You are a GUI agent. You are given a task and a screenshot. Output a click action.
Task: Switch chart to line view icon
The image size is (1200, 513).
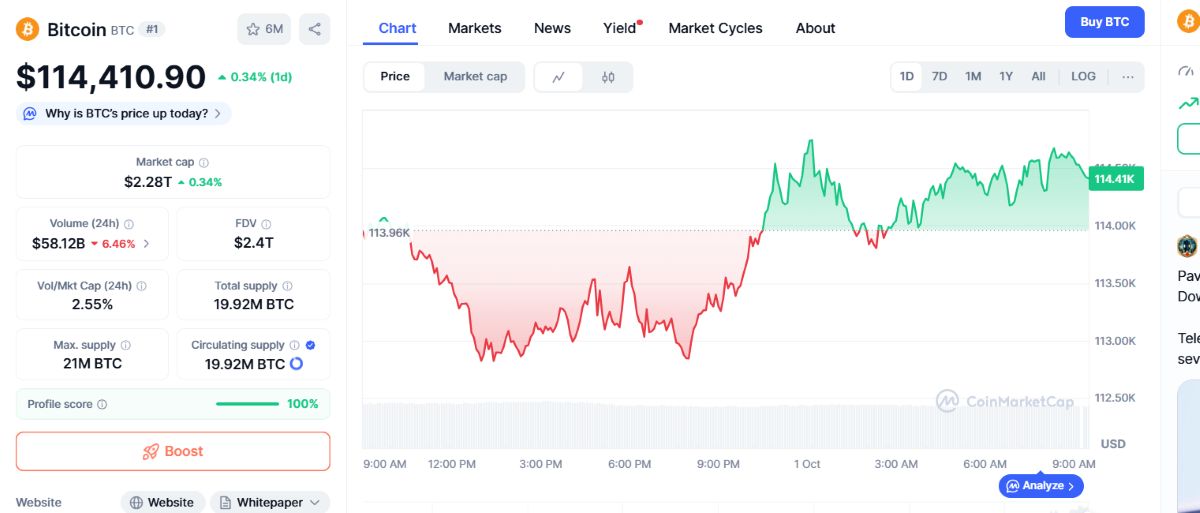click(559, 77)
